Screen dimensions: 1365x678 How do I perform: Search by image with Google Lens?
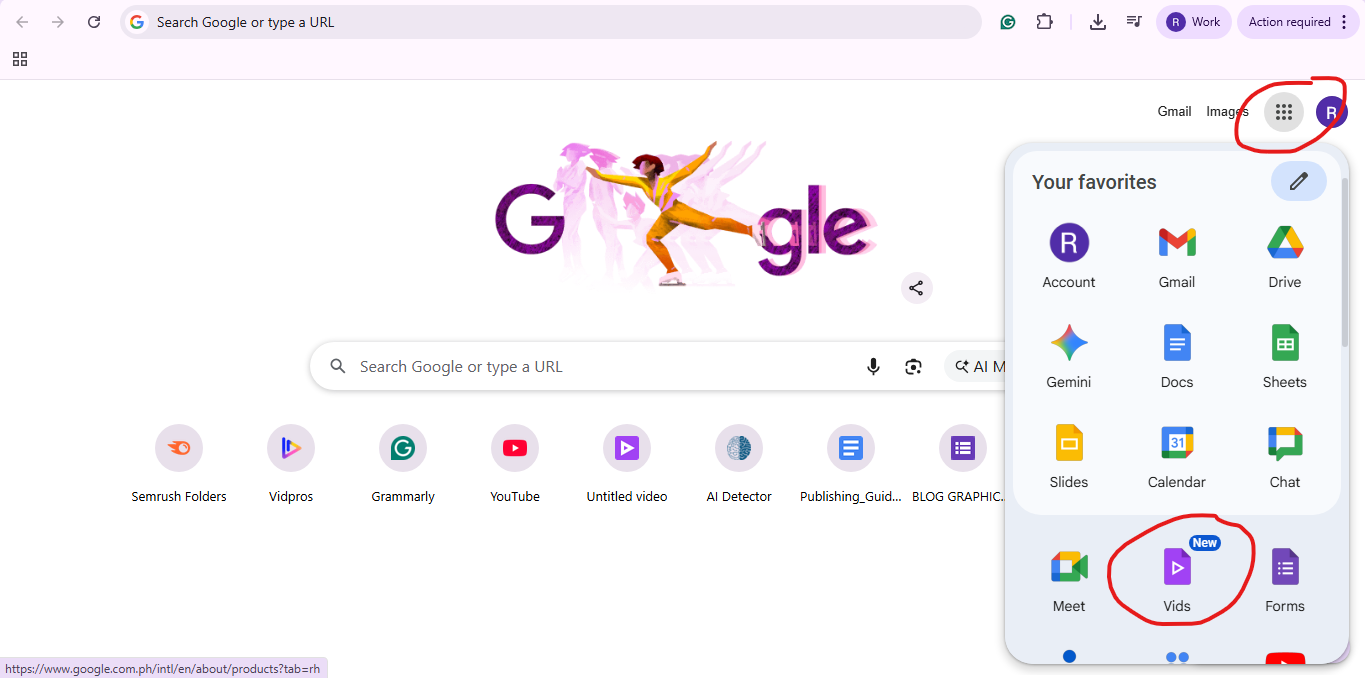(x=913, y=366)
